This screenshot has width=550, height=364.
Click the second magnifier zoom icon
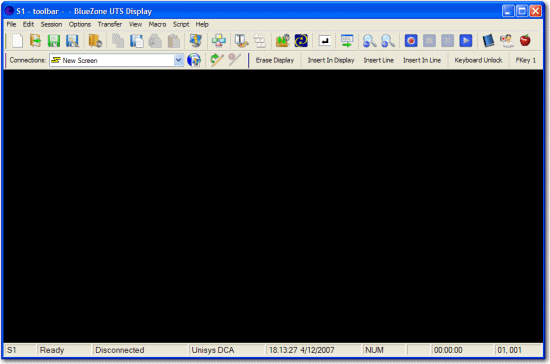coord(388,41)
